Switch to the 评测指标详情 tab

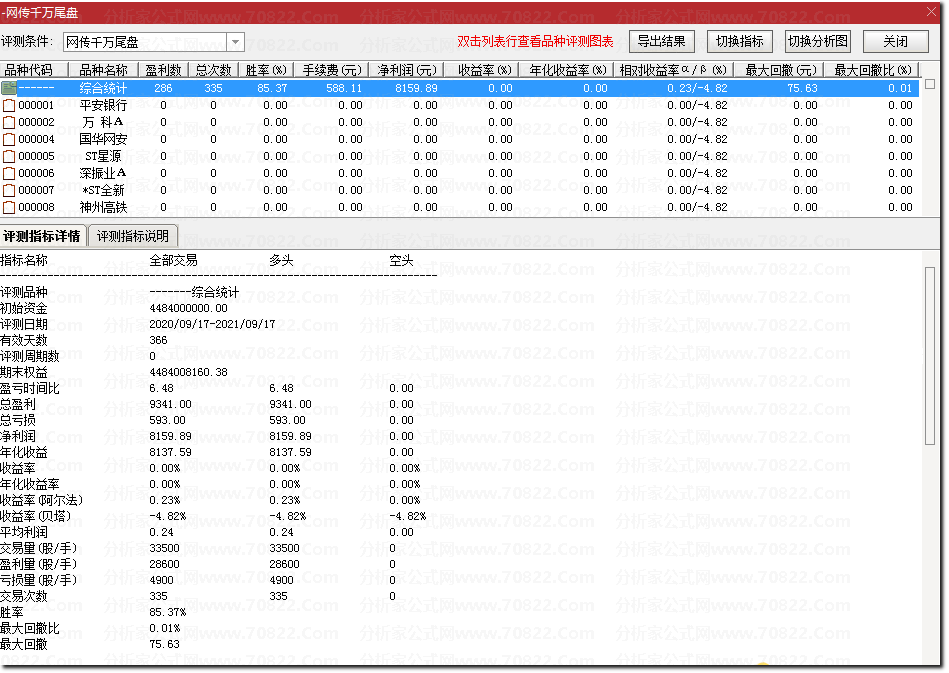pyautogui.click(x=42, y=236)
